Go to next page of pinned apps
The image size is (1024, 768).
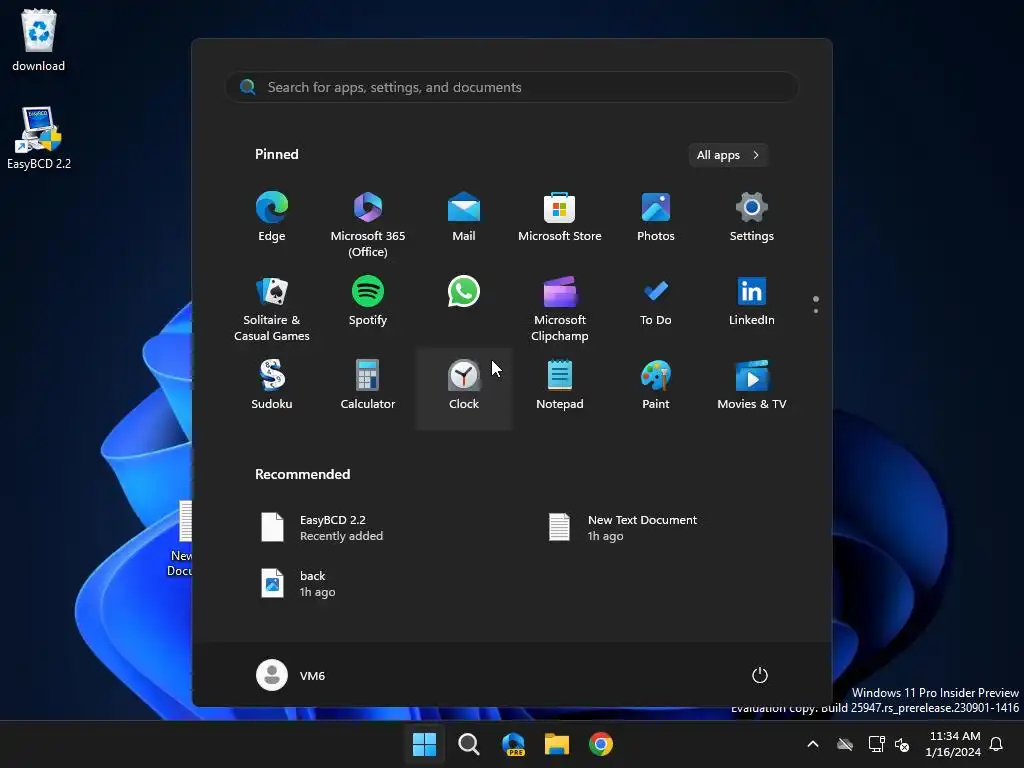click(816, 311)
